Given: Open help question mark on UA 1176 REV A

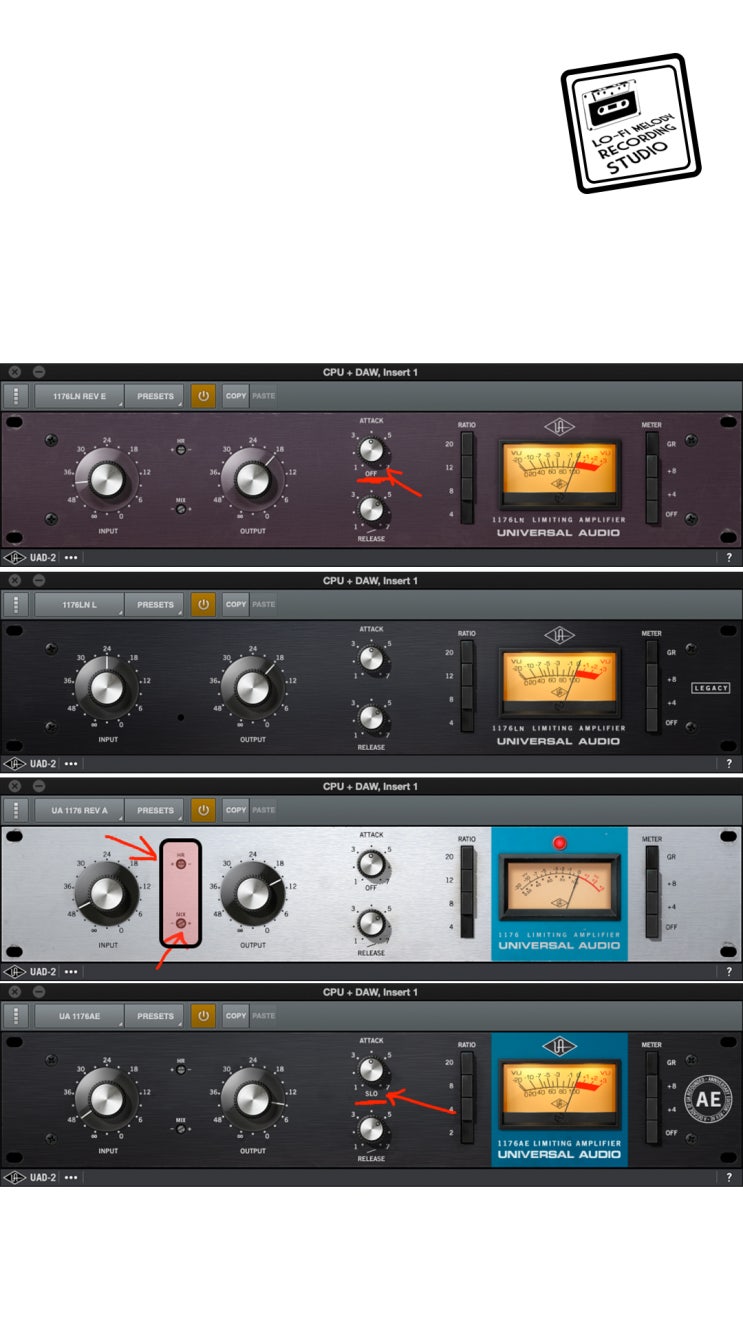Looking at the screenshot, I should 728,971.
